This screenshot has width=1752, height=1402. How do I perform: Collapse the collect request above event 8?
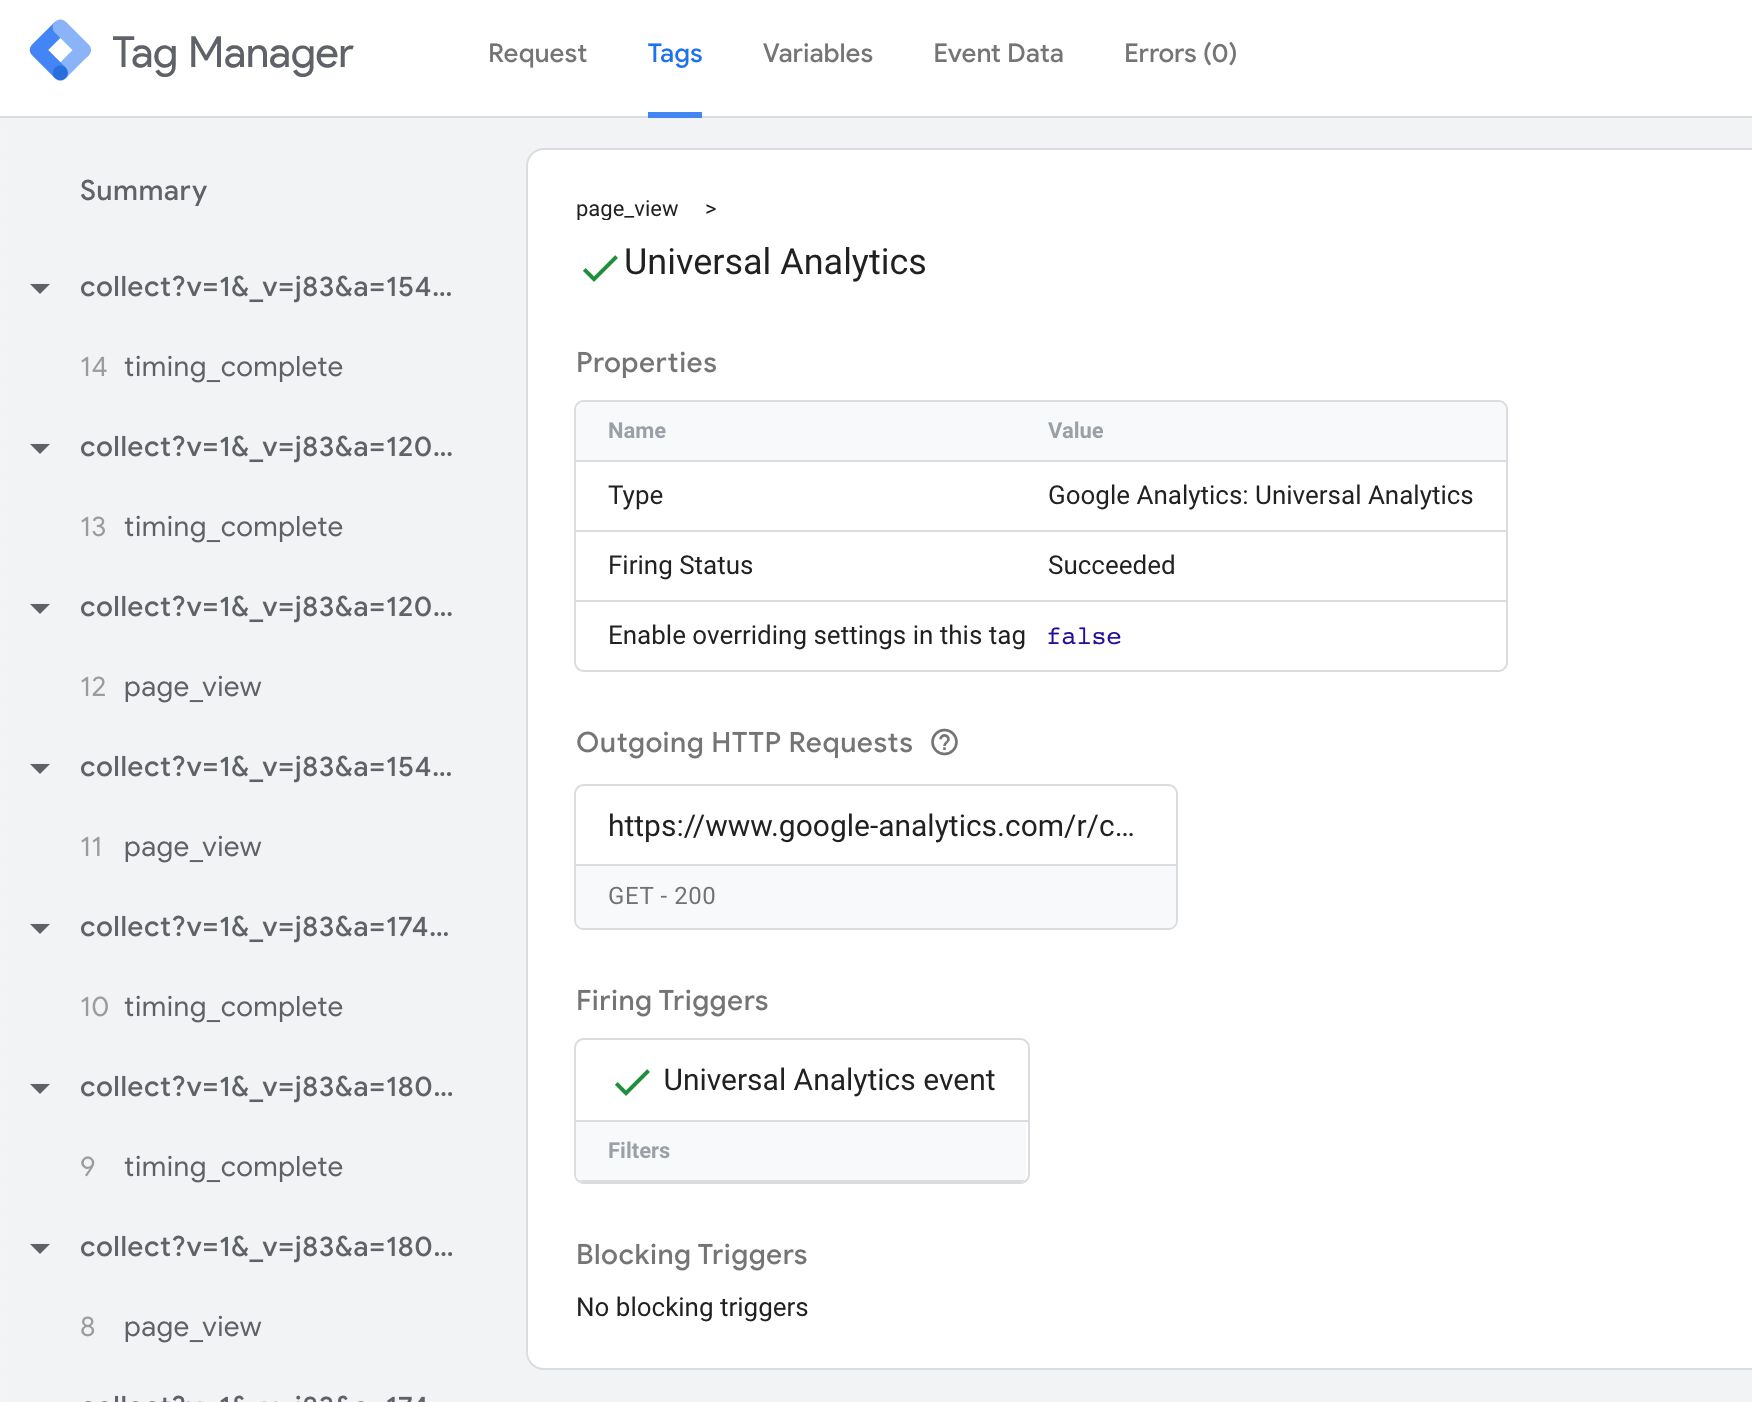(40, 1248)
